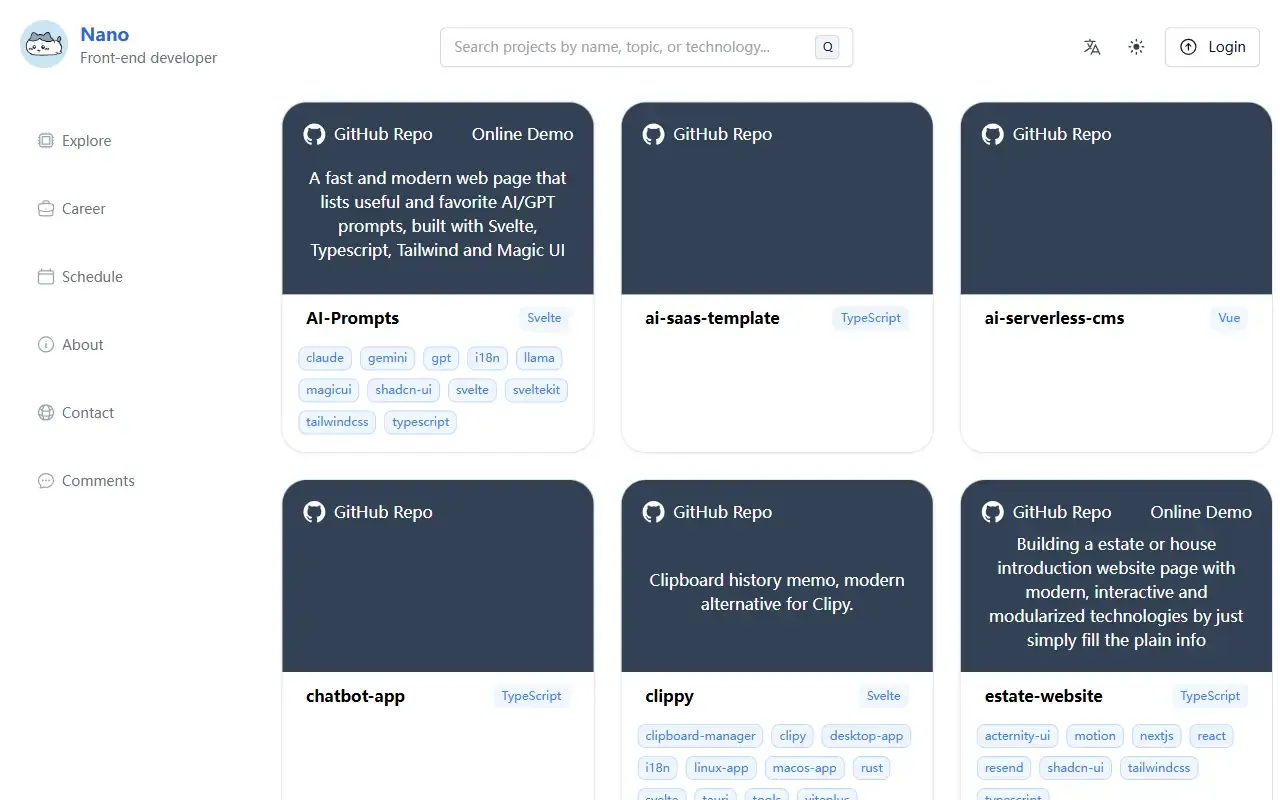Select the sveltekit tag
The image size is (1280, 800).
coord(536,390)
